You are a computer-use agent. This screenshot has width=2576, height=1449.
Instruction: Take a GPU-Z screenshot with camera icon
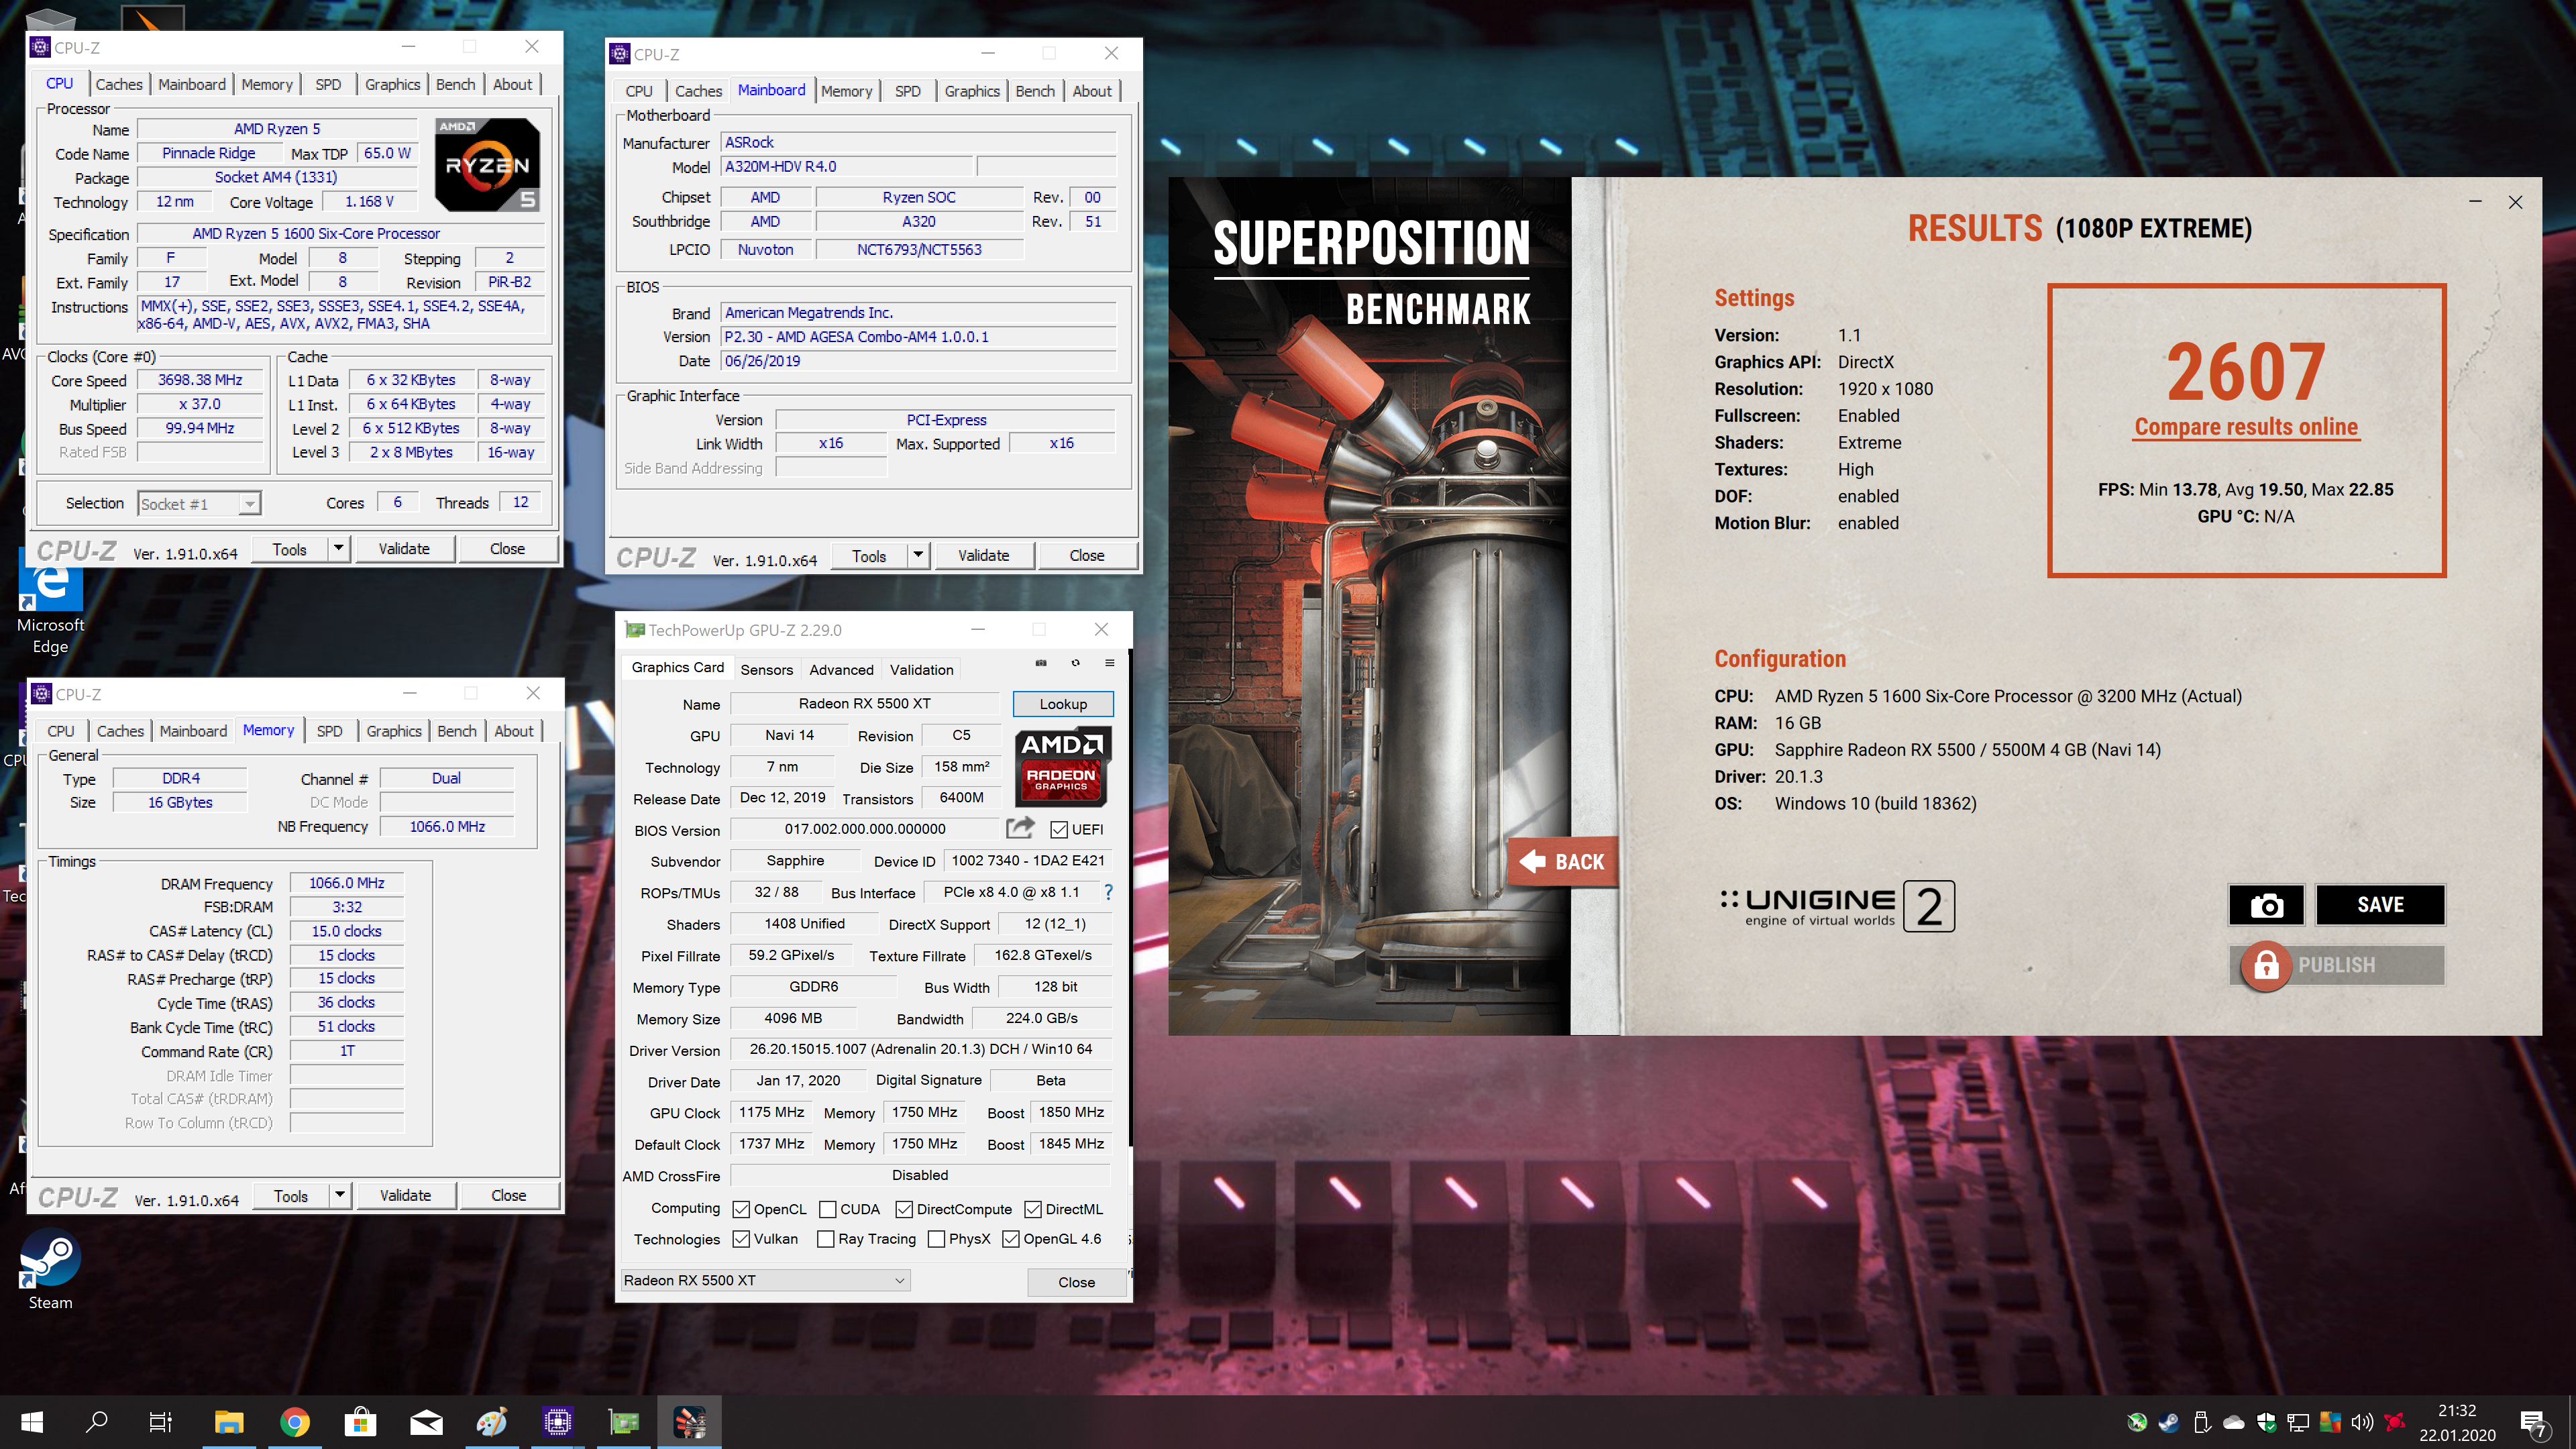(1040, 663)
